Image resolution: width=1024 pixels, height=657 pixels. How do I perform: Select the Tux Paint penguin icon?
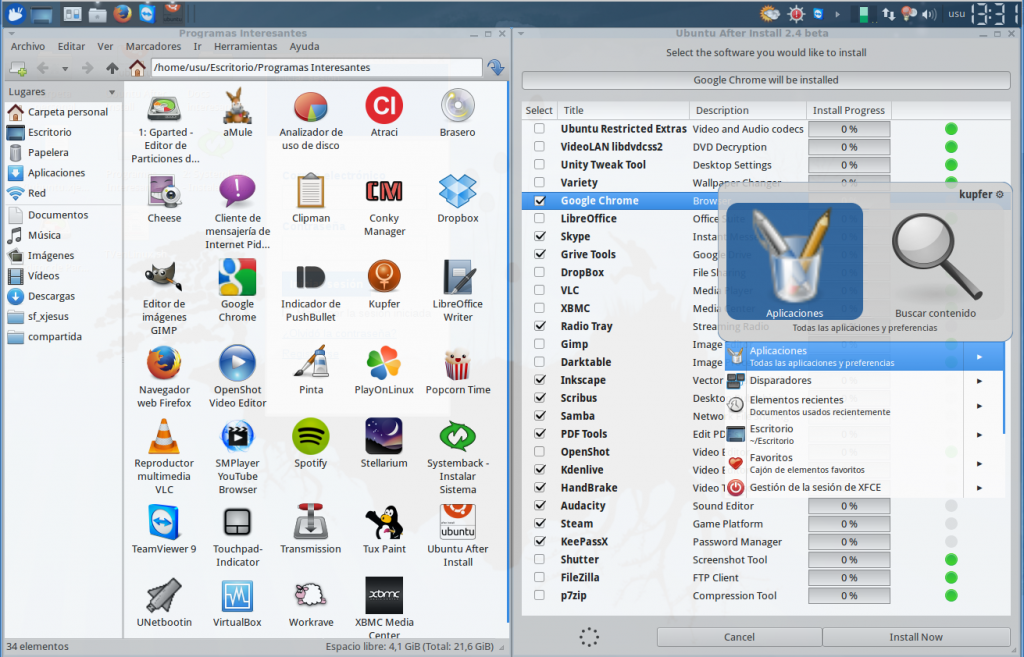[384, 522]
